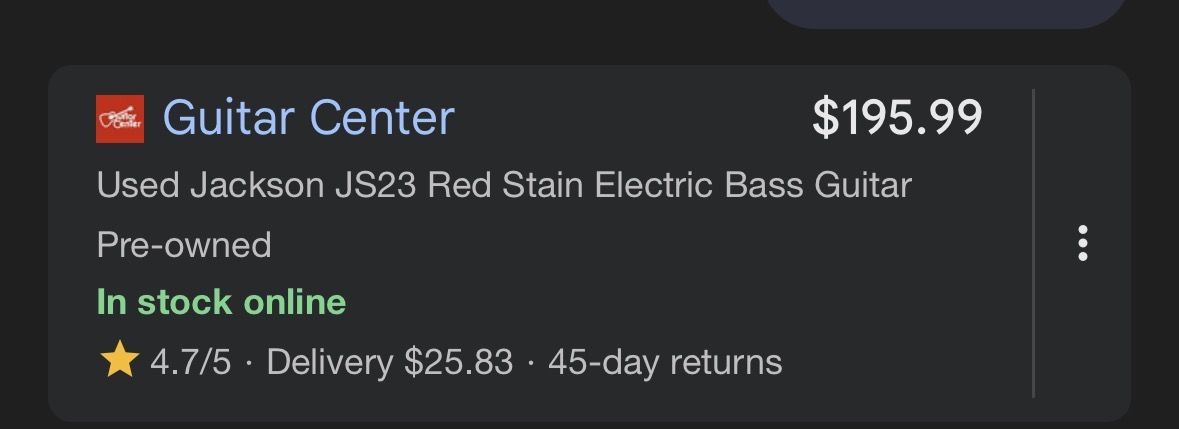Tap the rounded button at top edge
The height and width of the screenshot is (429, 1179).
(945, 12)
